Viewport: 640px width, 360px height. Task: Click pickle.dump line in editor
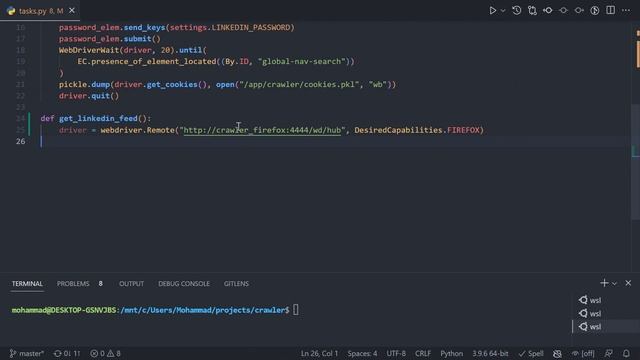(x=227, y=84)
